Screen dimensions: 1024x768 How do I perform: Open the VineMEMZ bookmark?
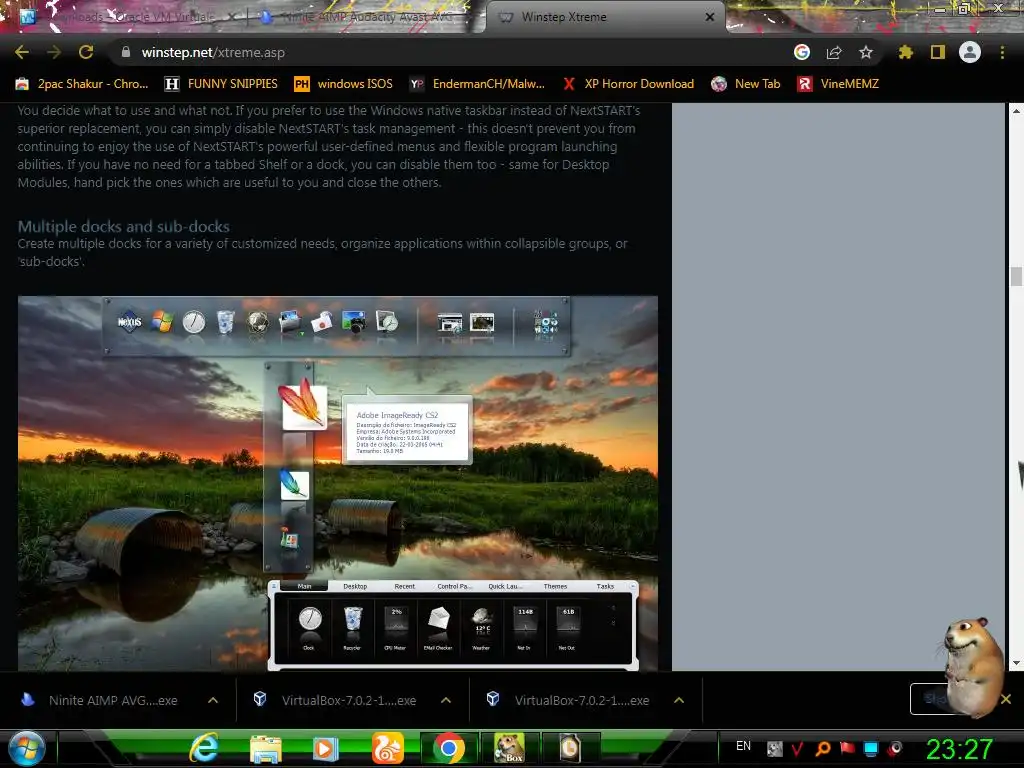coord(838,84)
